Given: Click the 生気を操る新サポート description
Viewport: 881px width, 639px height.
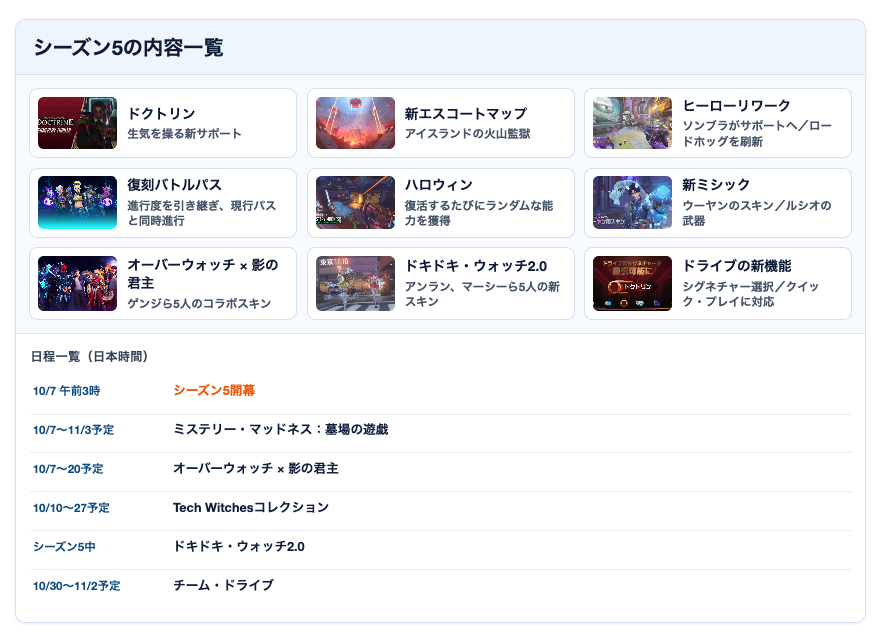Looking at the screenshot, I should coord(184,134).
